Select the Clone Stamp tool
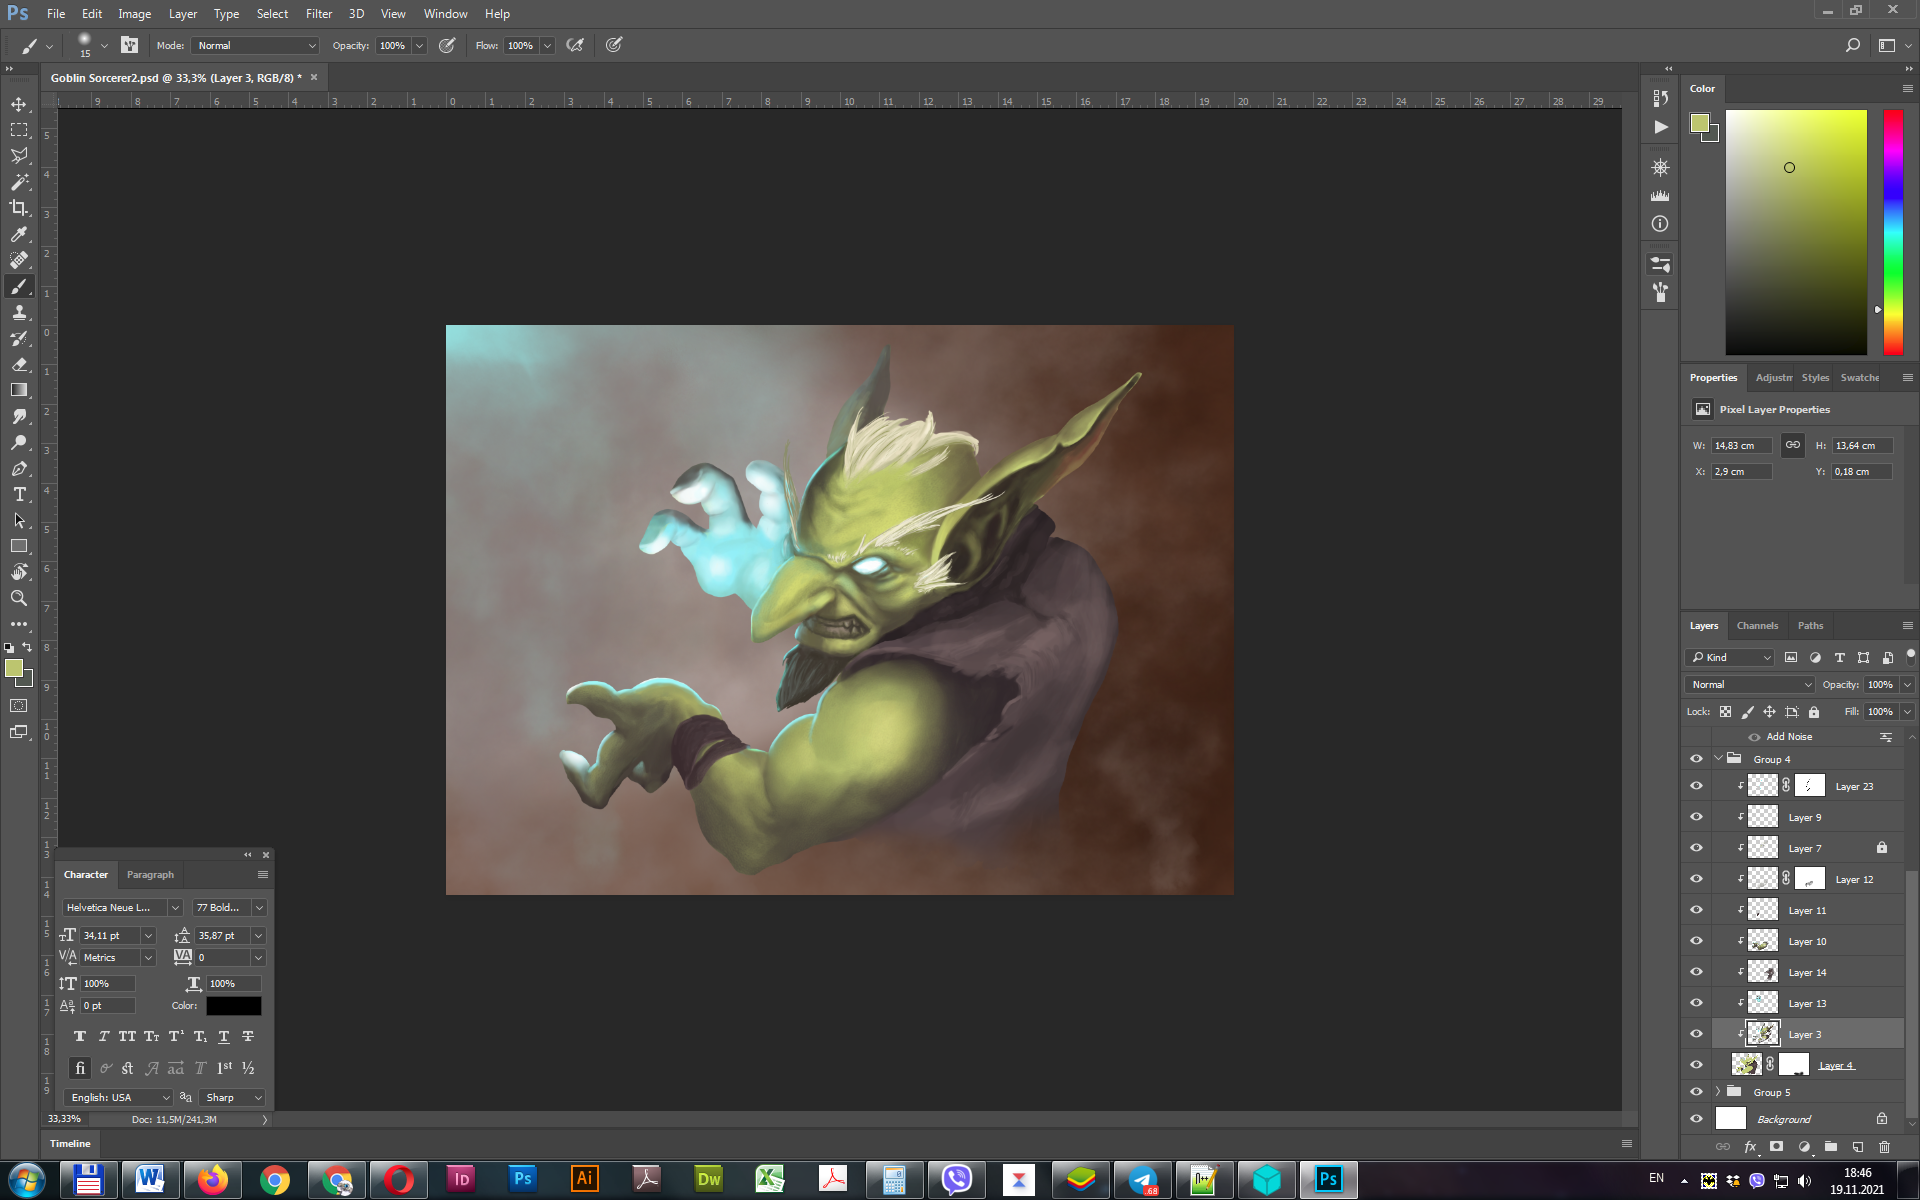 [19, 312]
